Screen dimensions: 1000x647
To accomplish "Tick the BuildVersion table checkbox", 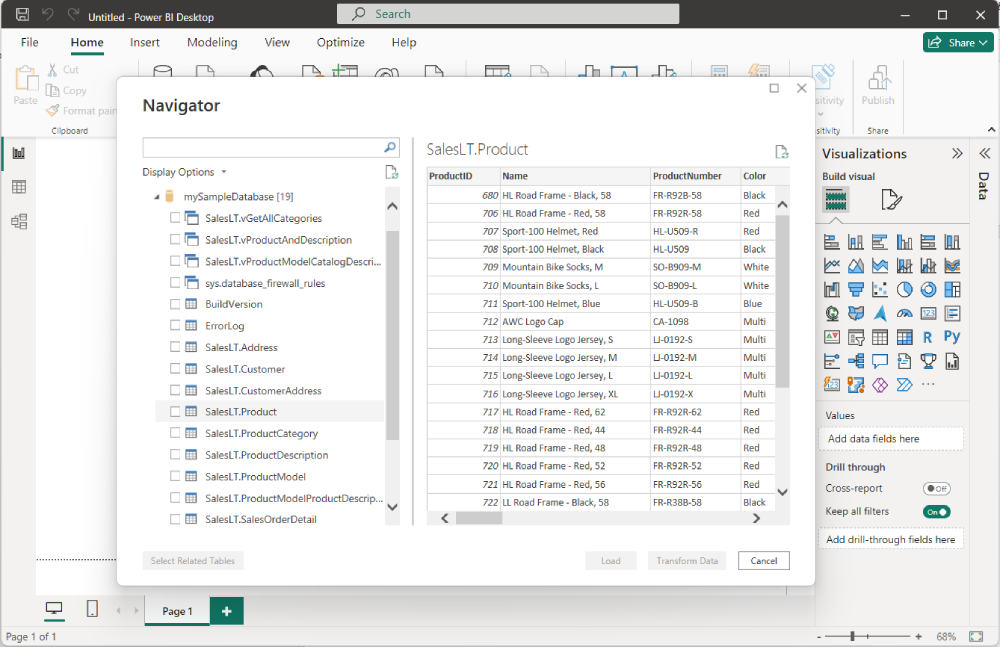I will (175, 304).
